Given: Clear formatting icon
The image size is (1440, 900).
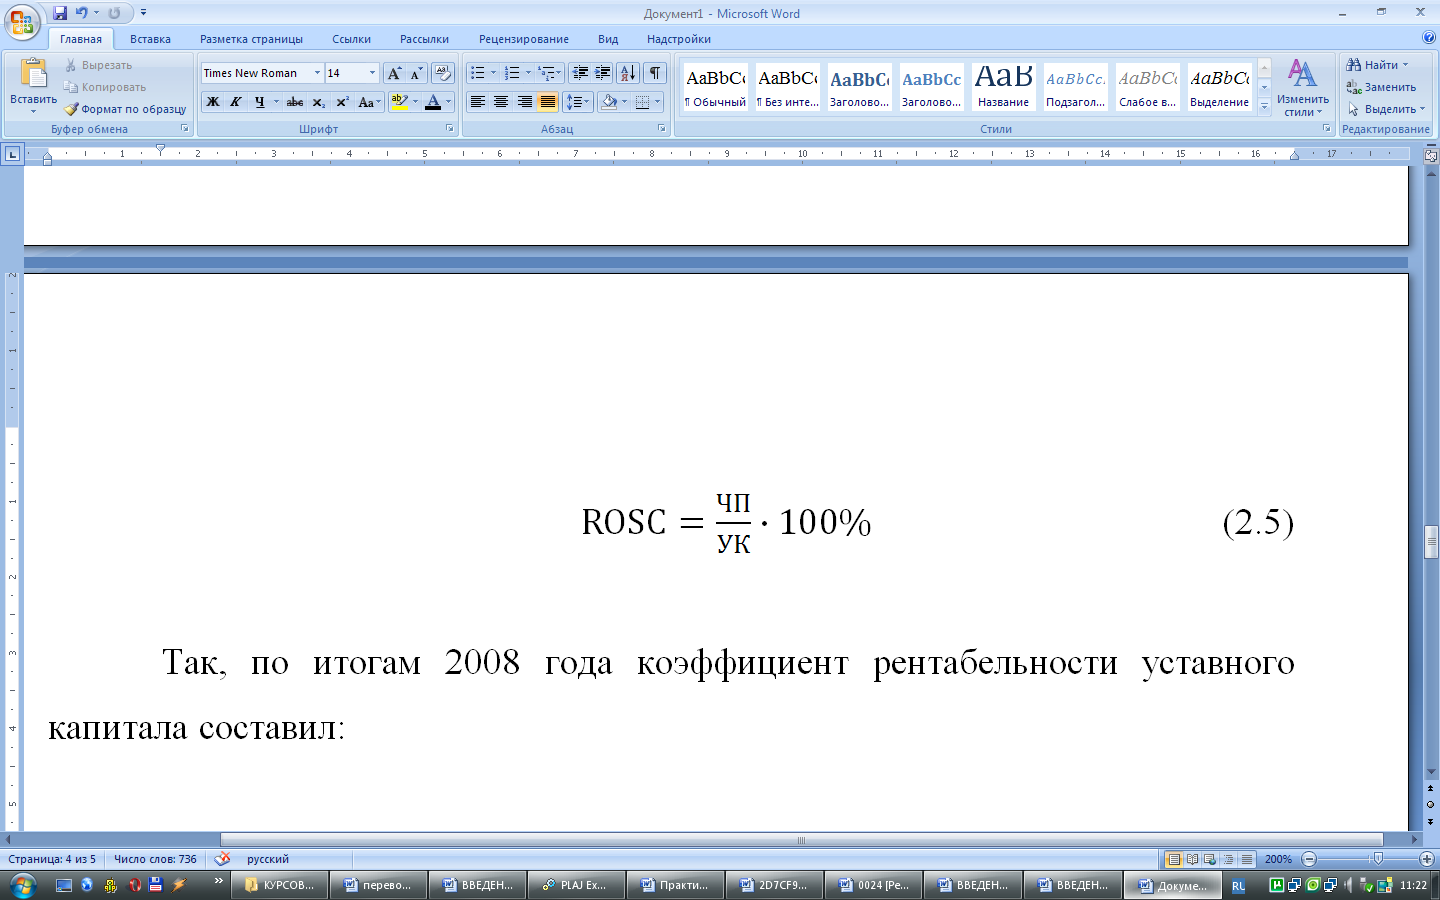Looking at the screenshot, I should pyautogui.click(x=443, y=73).
